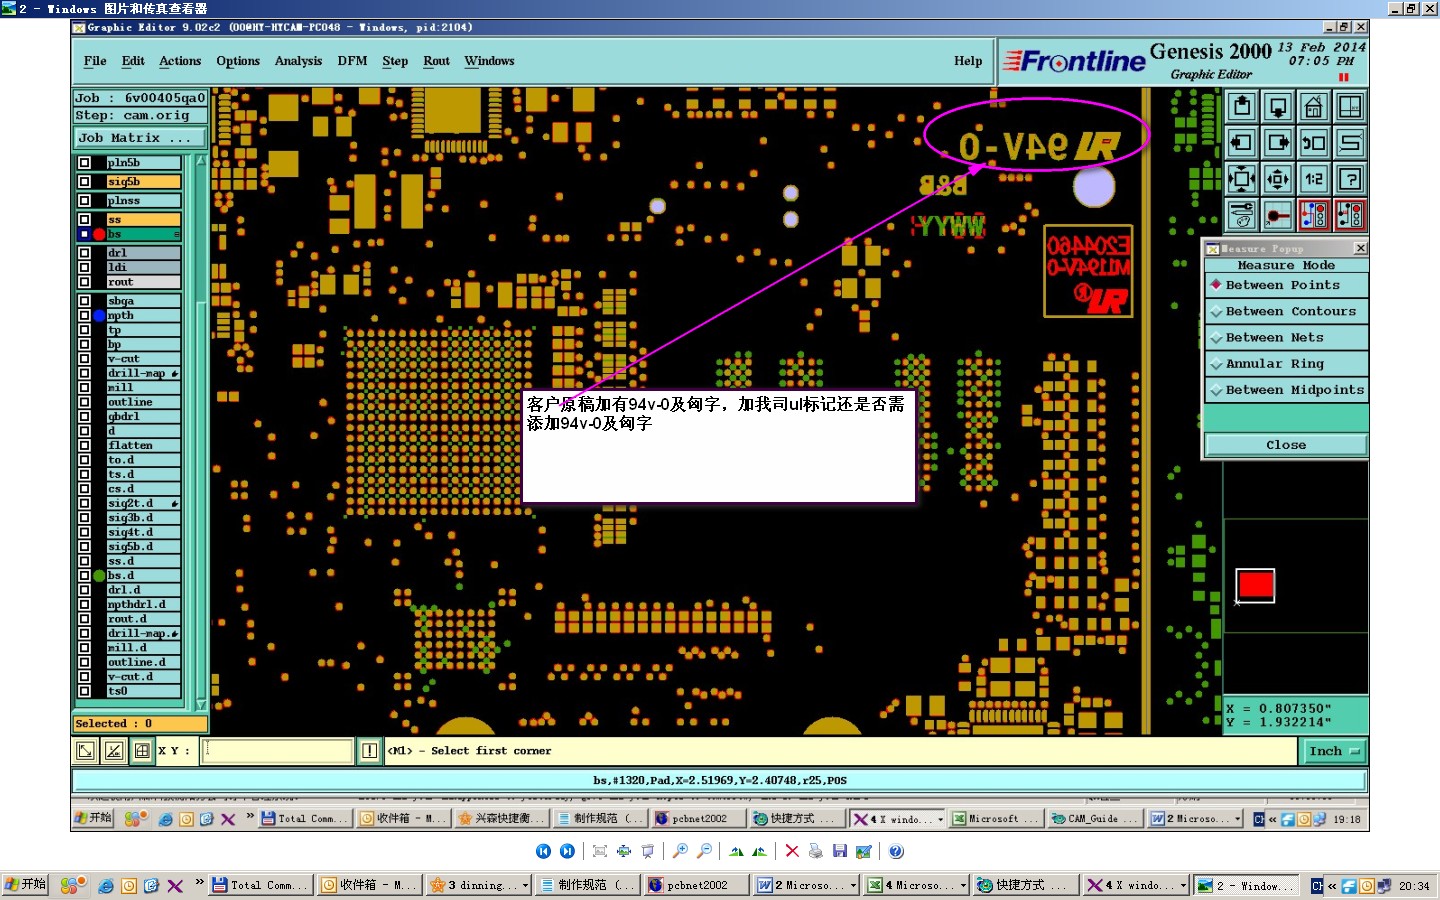The height and width of the screenshot is (900, 1440).
Task: Rotate the picture clockwise in viewer
Action: [x=736, y=851]
